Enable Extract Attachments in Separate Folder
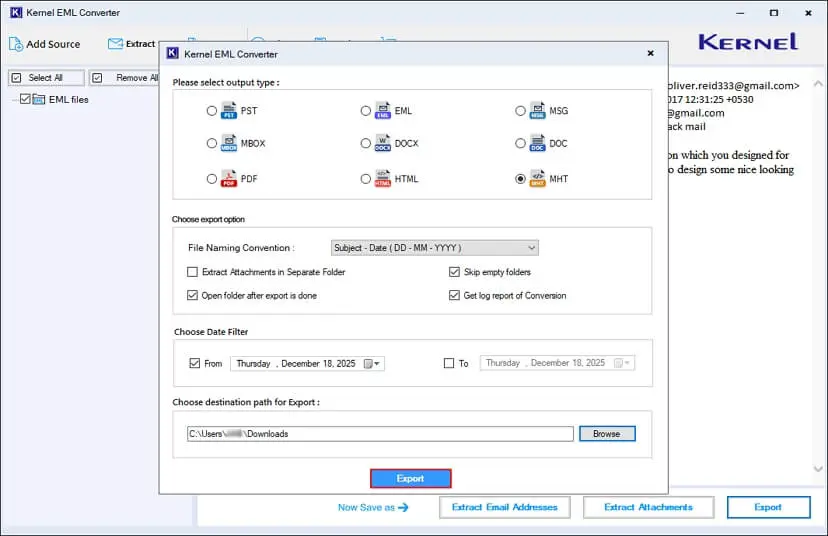Screen dimensions: 828x536 (x=192, y=272)
